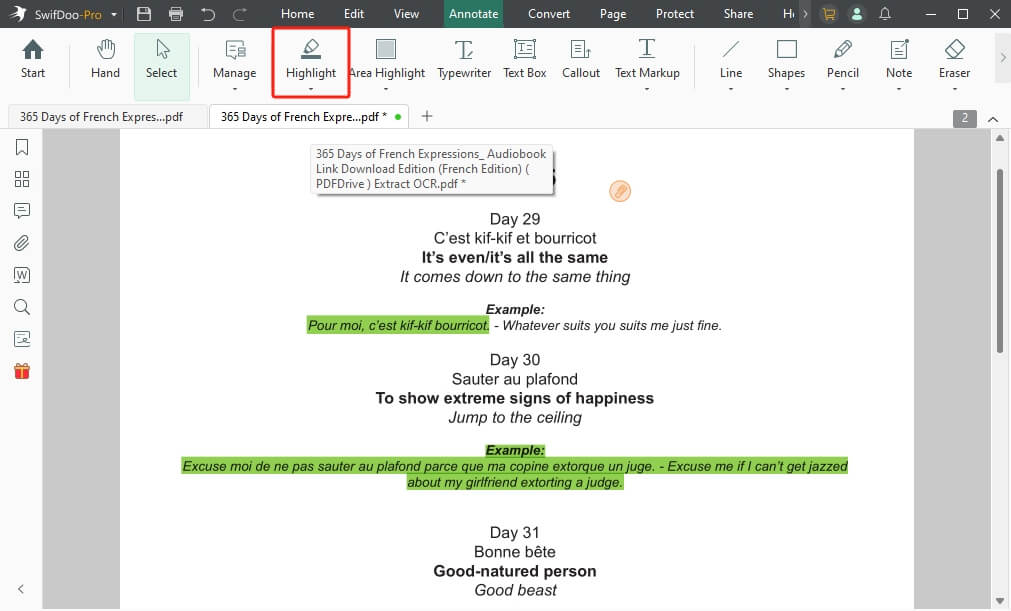Image resolution: width=1011 pixels, height=611 pixels.
Task: Expand the Text Markup dropdown arrow
Action: [x=647, y=89]
